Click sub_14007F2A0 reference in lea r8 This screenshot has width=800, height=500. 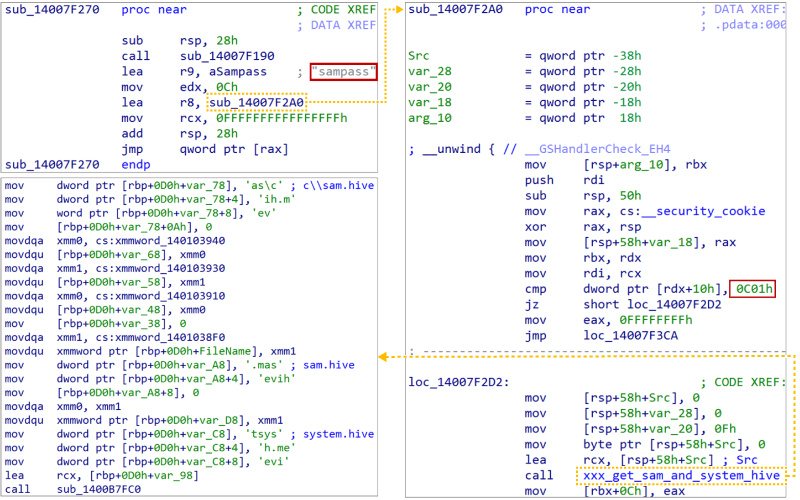pos(257,103)
